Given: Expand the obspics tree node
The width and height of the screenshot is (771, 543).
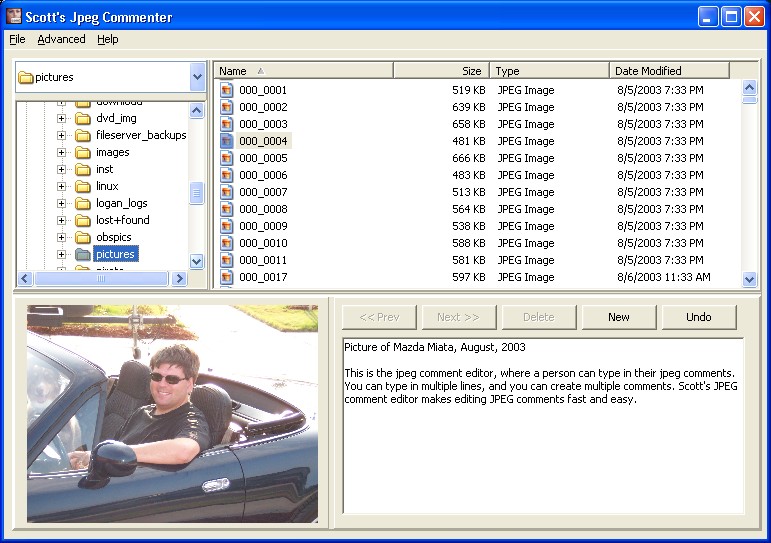Looking at the screenshot, I should (61, 237).
